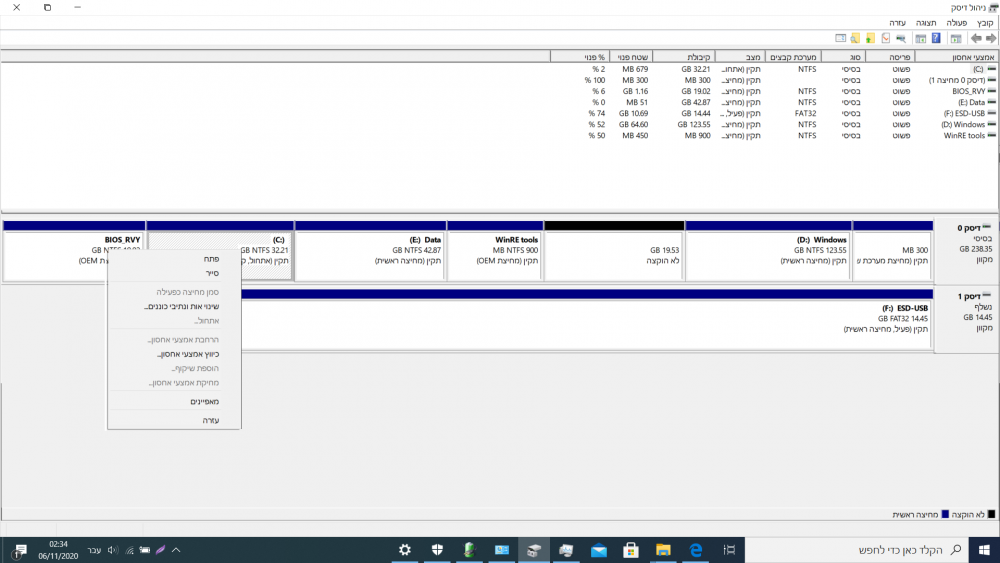This screenshot has width=1000, height=563.
Task: Open File Explorer from the taskbar
Action: [663, 550]
